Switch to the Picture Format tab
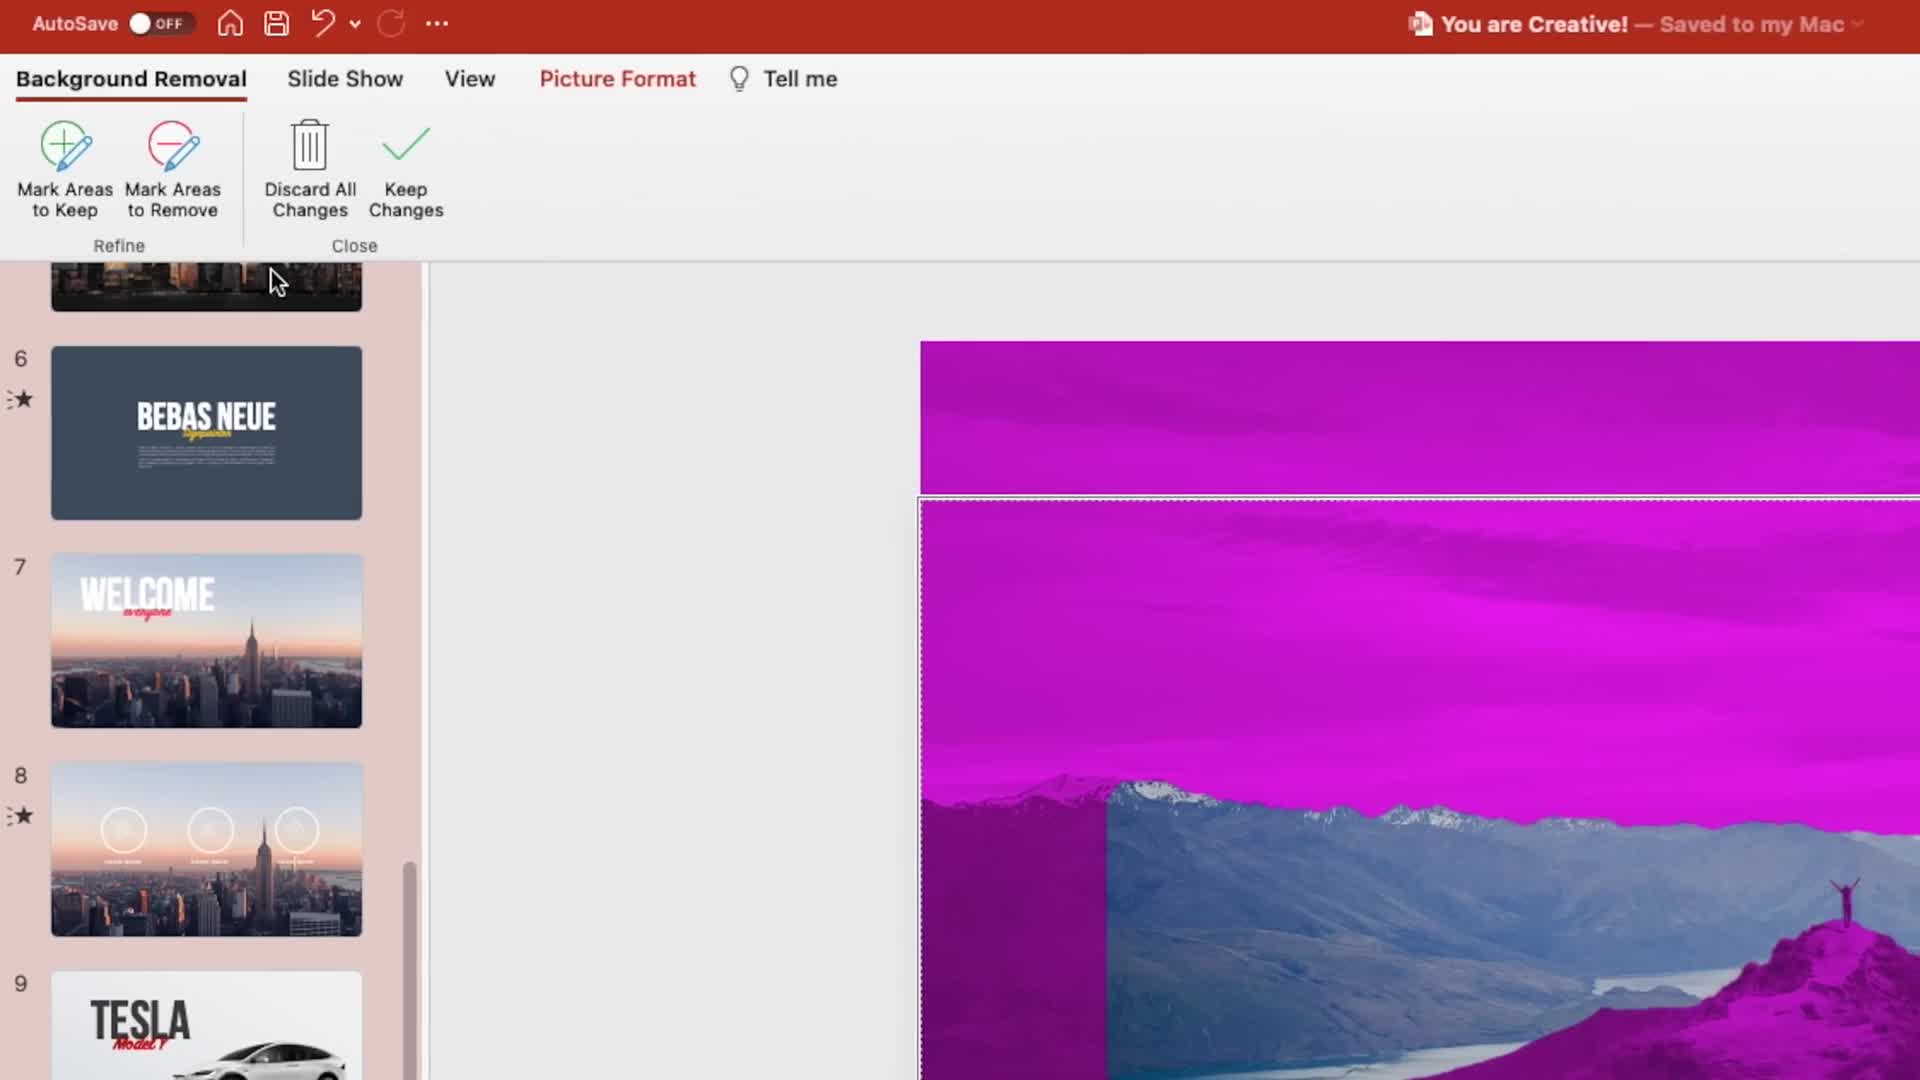The image size is (1920, 1080). point(617,79)
